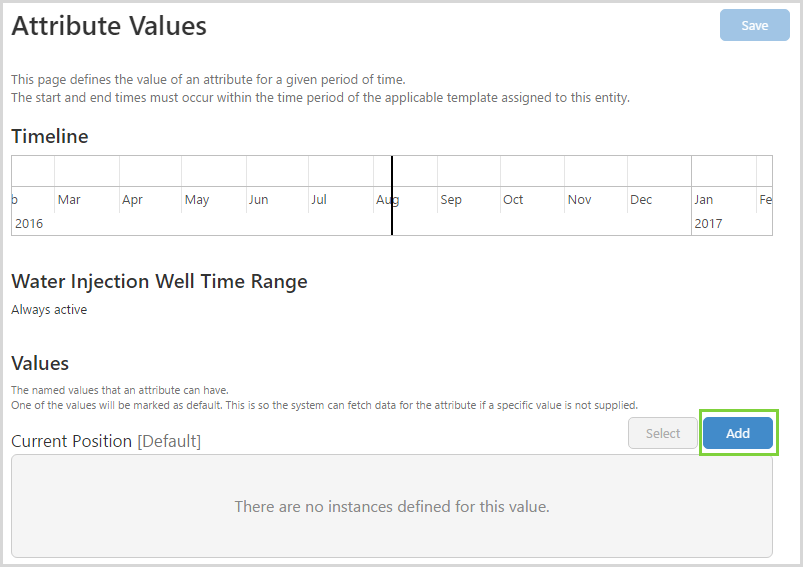Click Jan in the timeline
This screenshot has width=803, height=567.
click(704, 200)
